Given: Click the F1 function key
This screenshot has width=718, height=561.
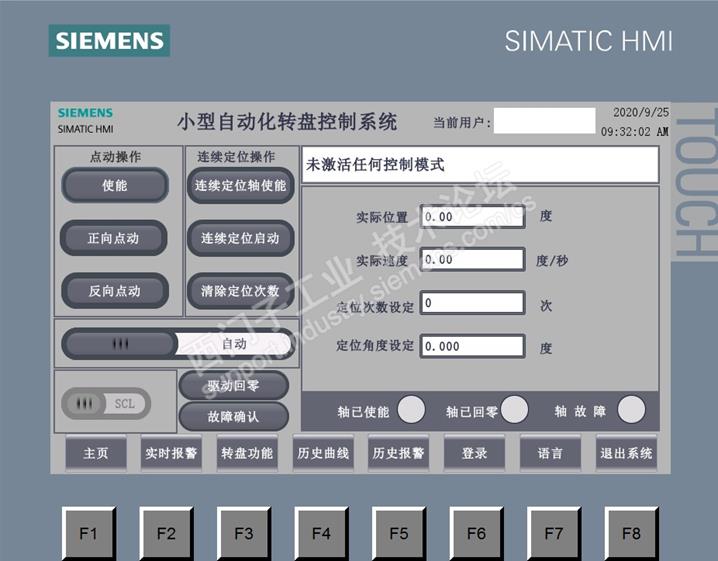Looking at the screenshot, I should tap(88, 534).
